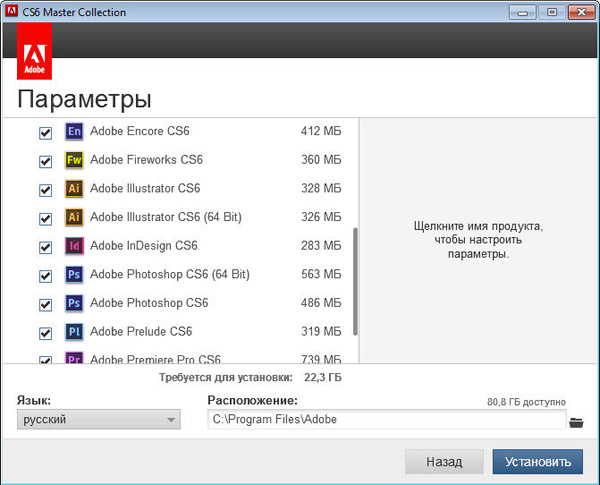The width and height of the screenshot is (600, 485).
Task: Go back with the Назад button
Action: click(x=443, y=461)
